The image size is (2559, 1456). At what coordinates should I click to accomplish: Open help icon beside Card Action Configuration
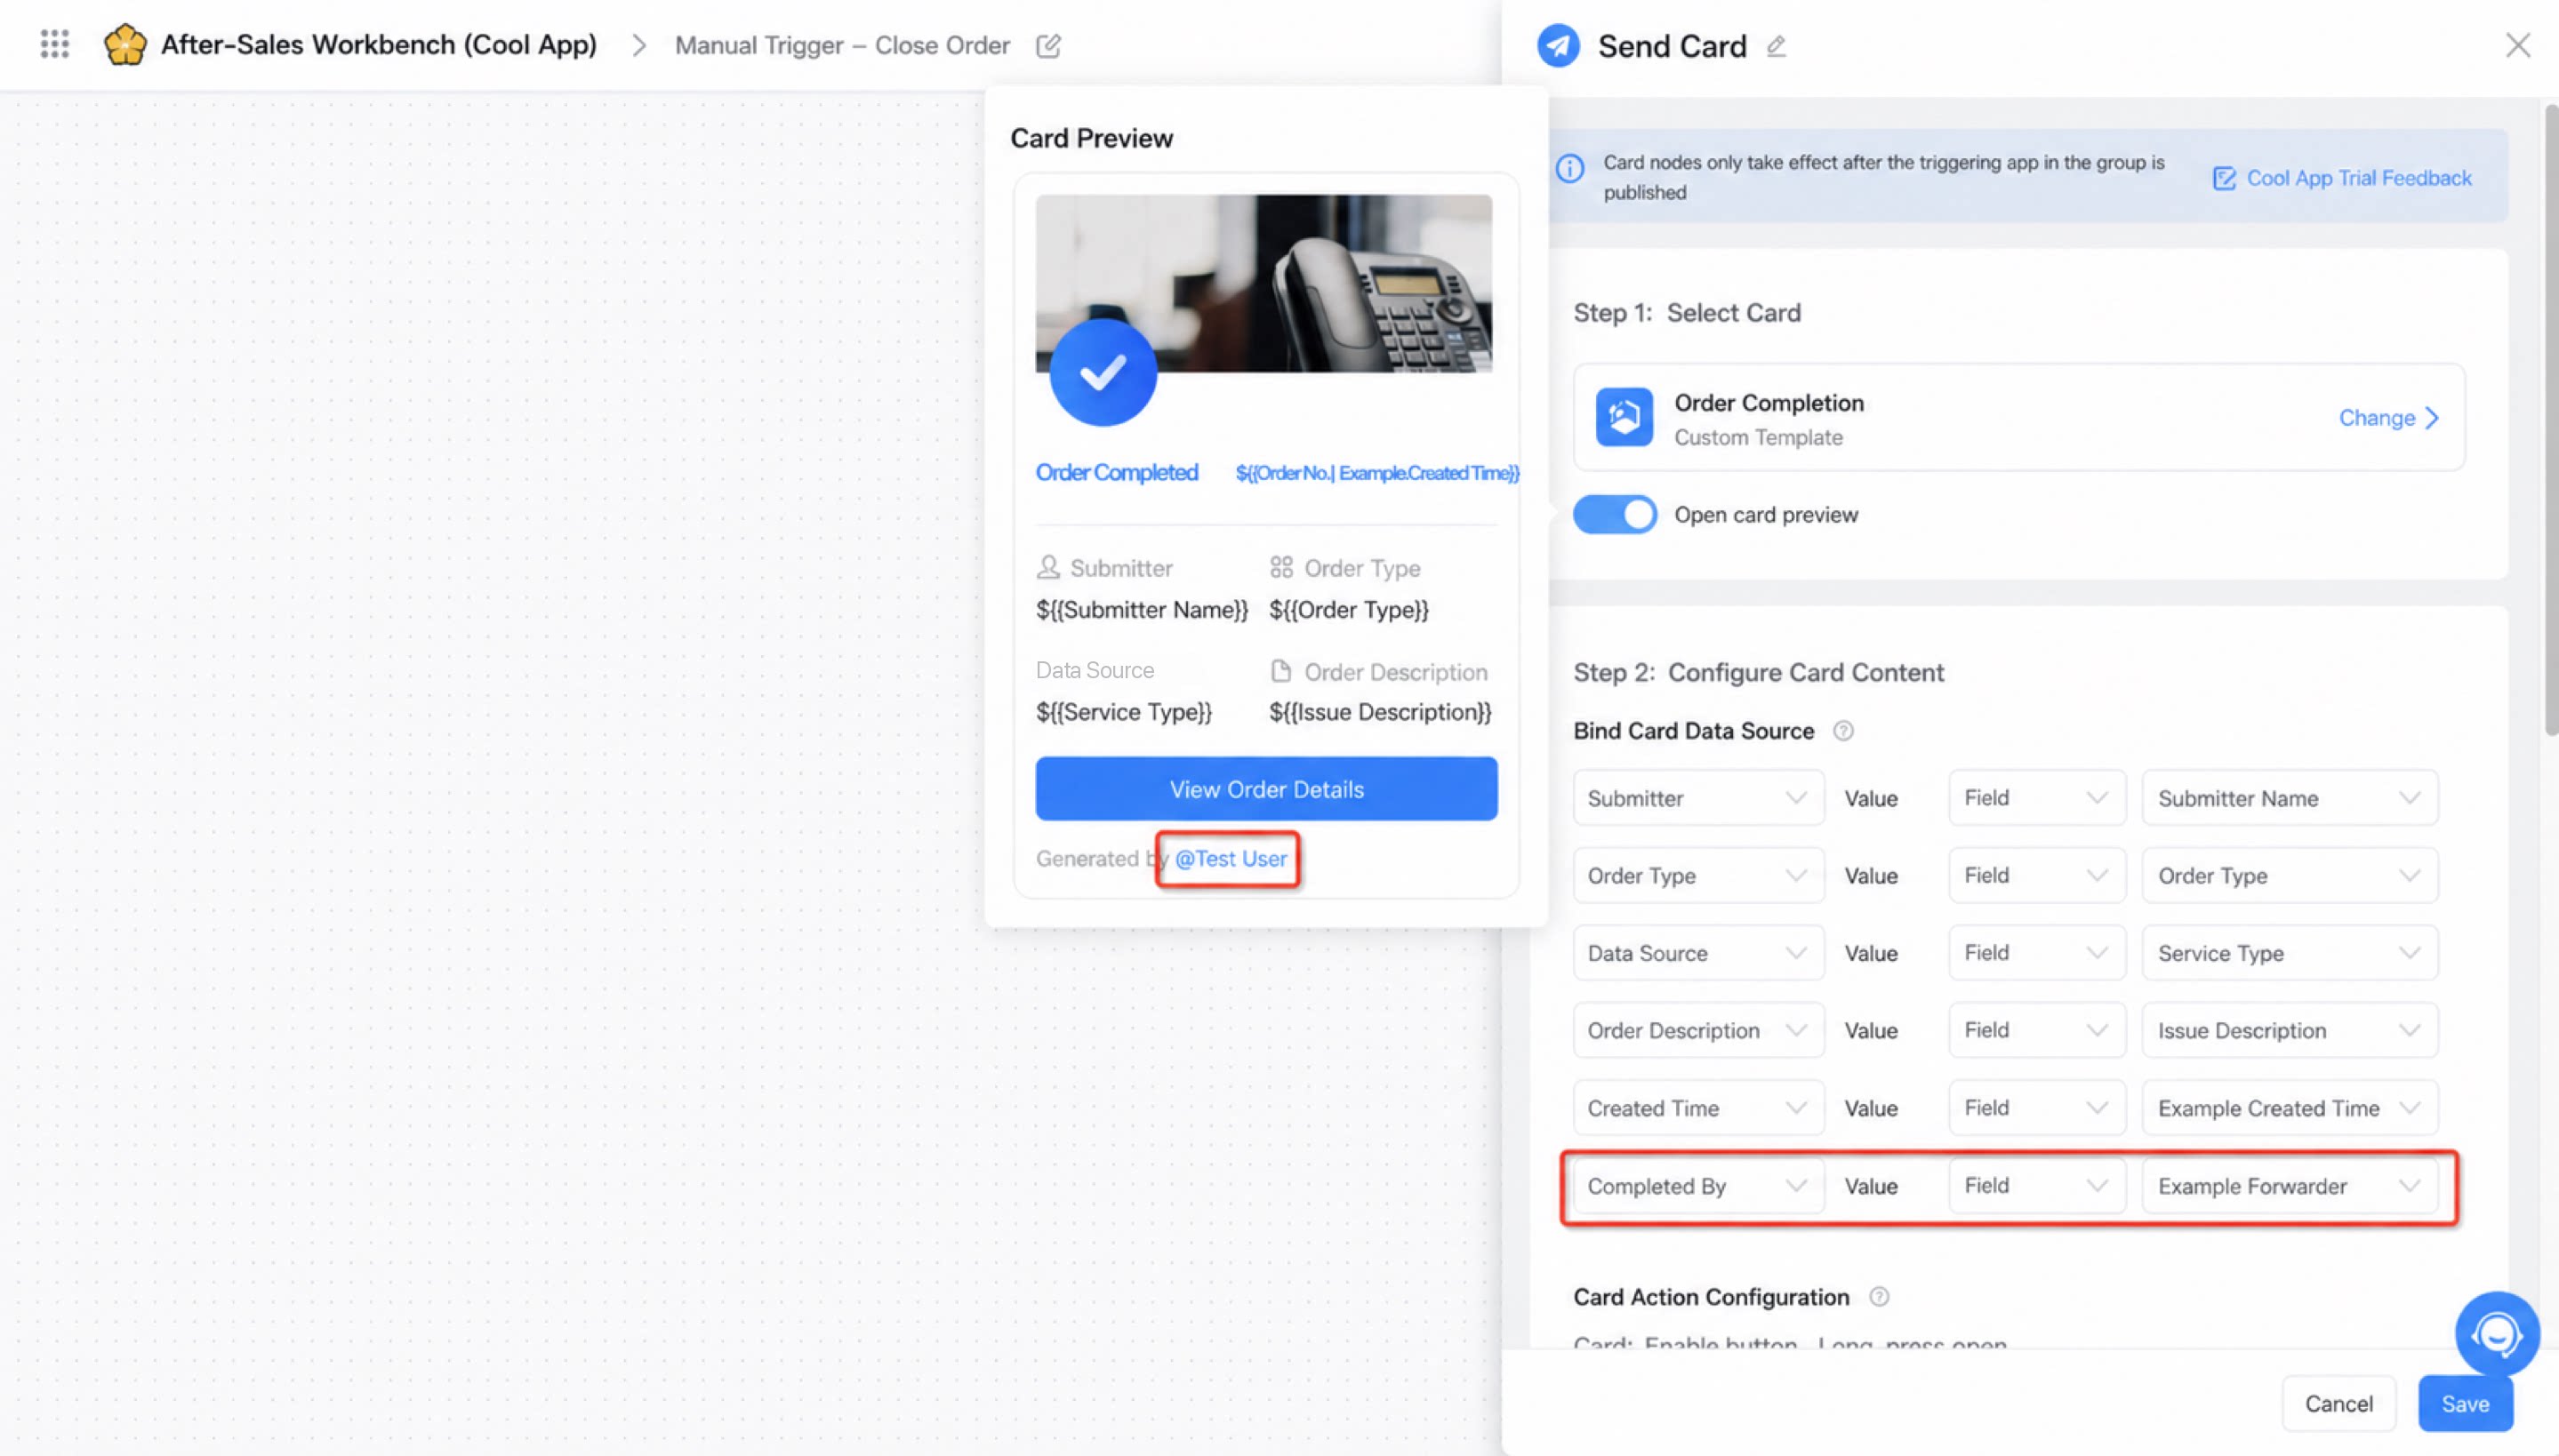tap(1879, 1297)
